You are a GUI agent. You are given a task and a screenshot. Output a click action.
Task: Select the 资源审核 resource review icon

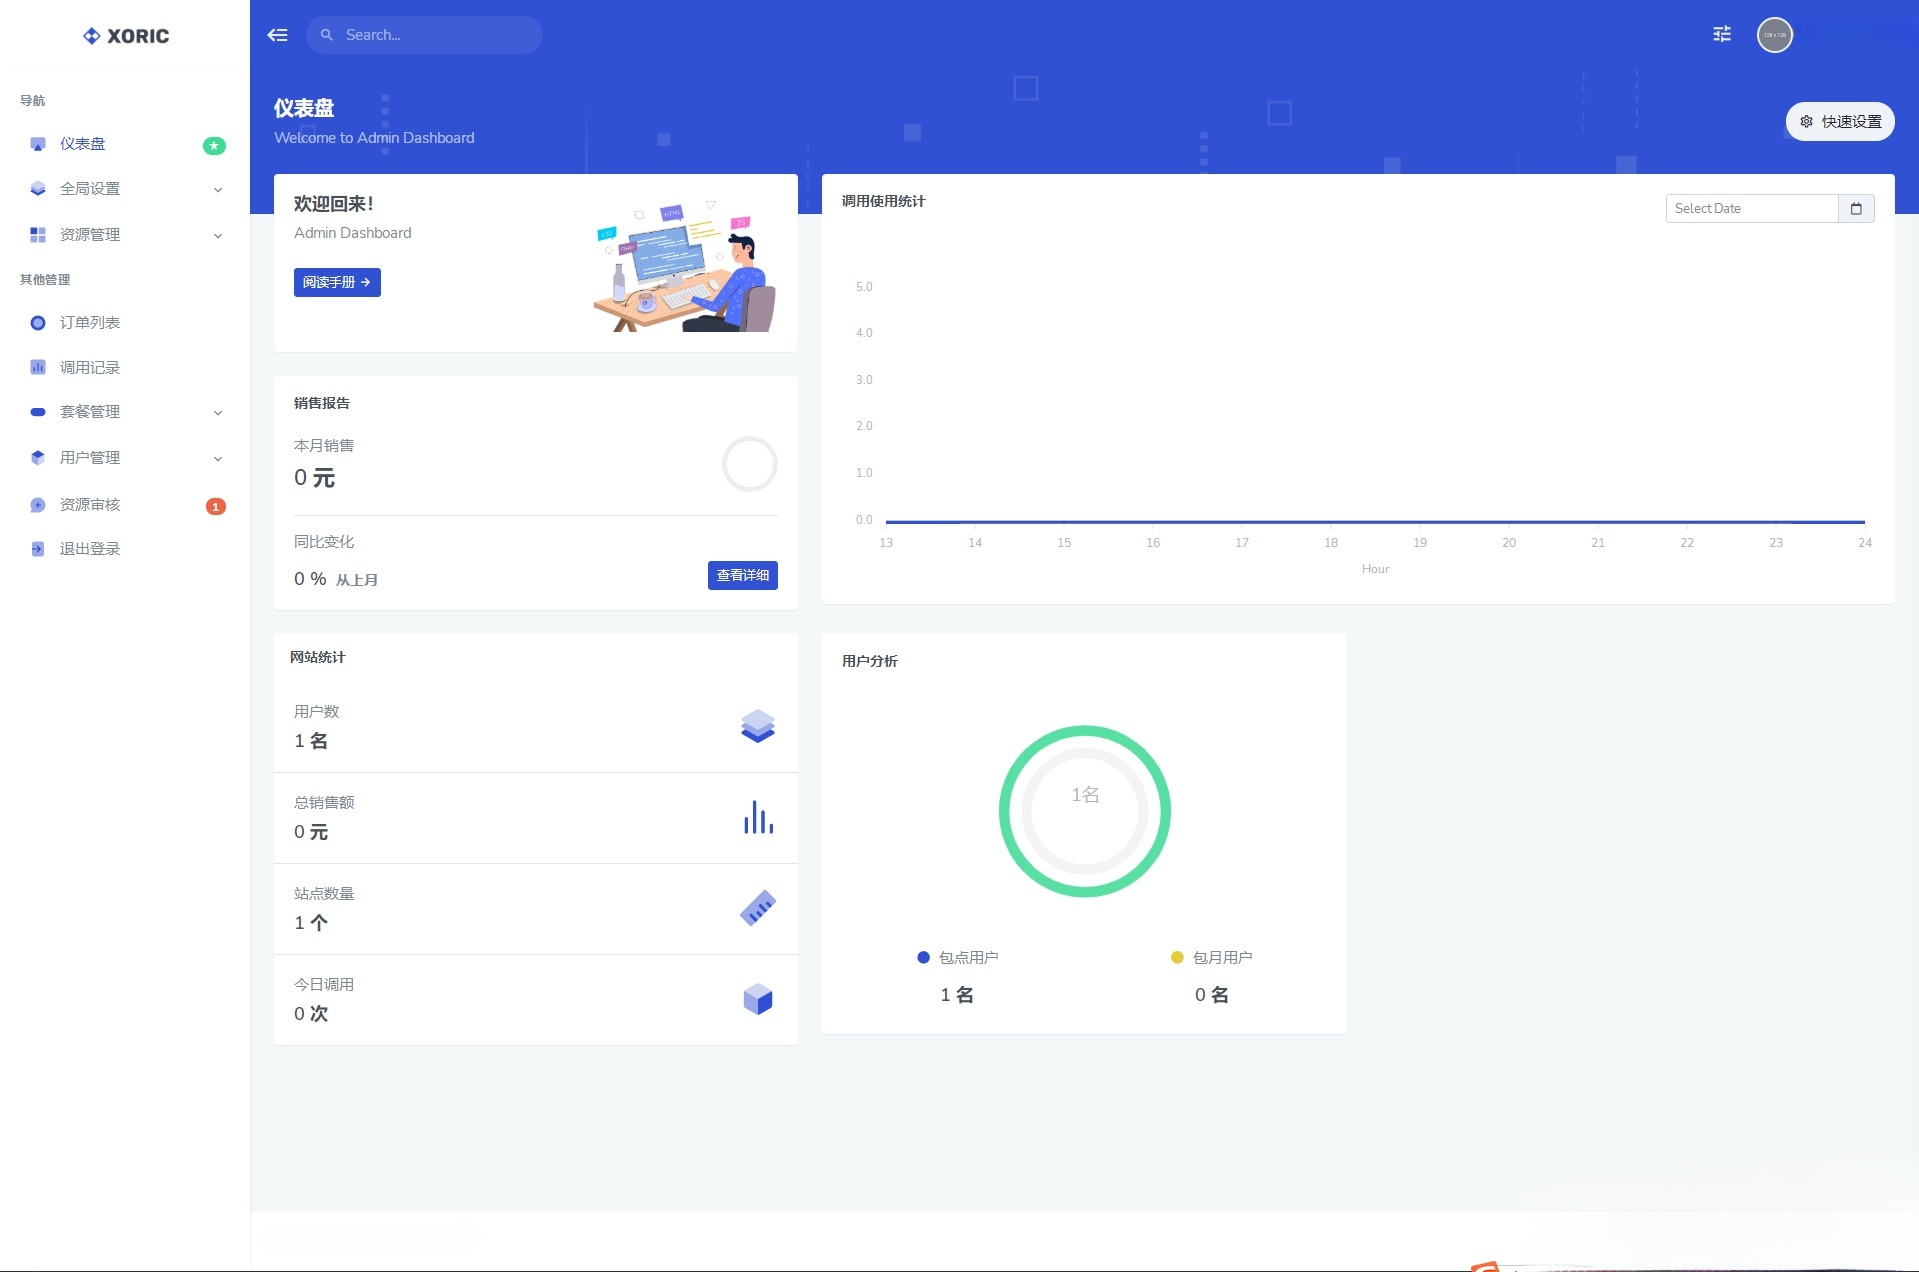pos(37,504)
